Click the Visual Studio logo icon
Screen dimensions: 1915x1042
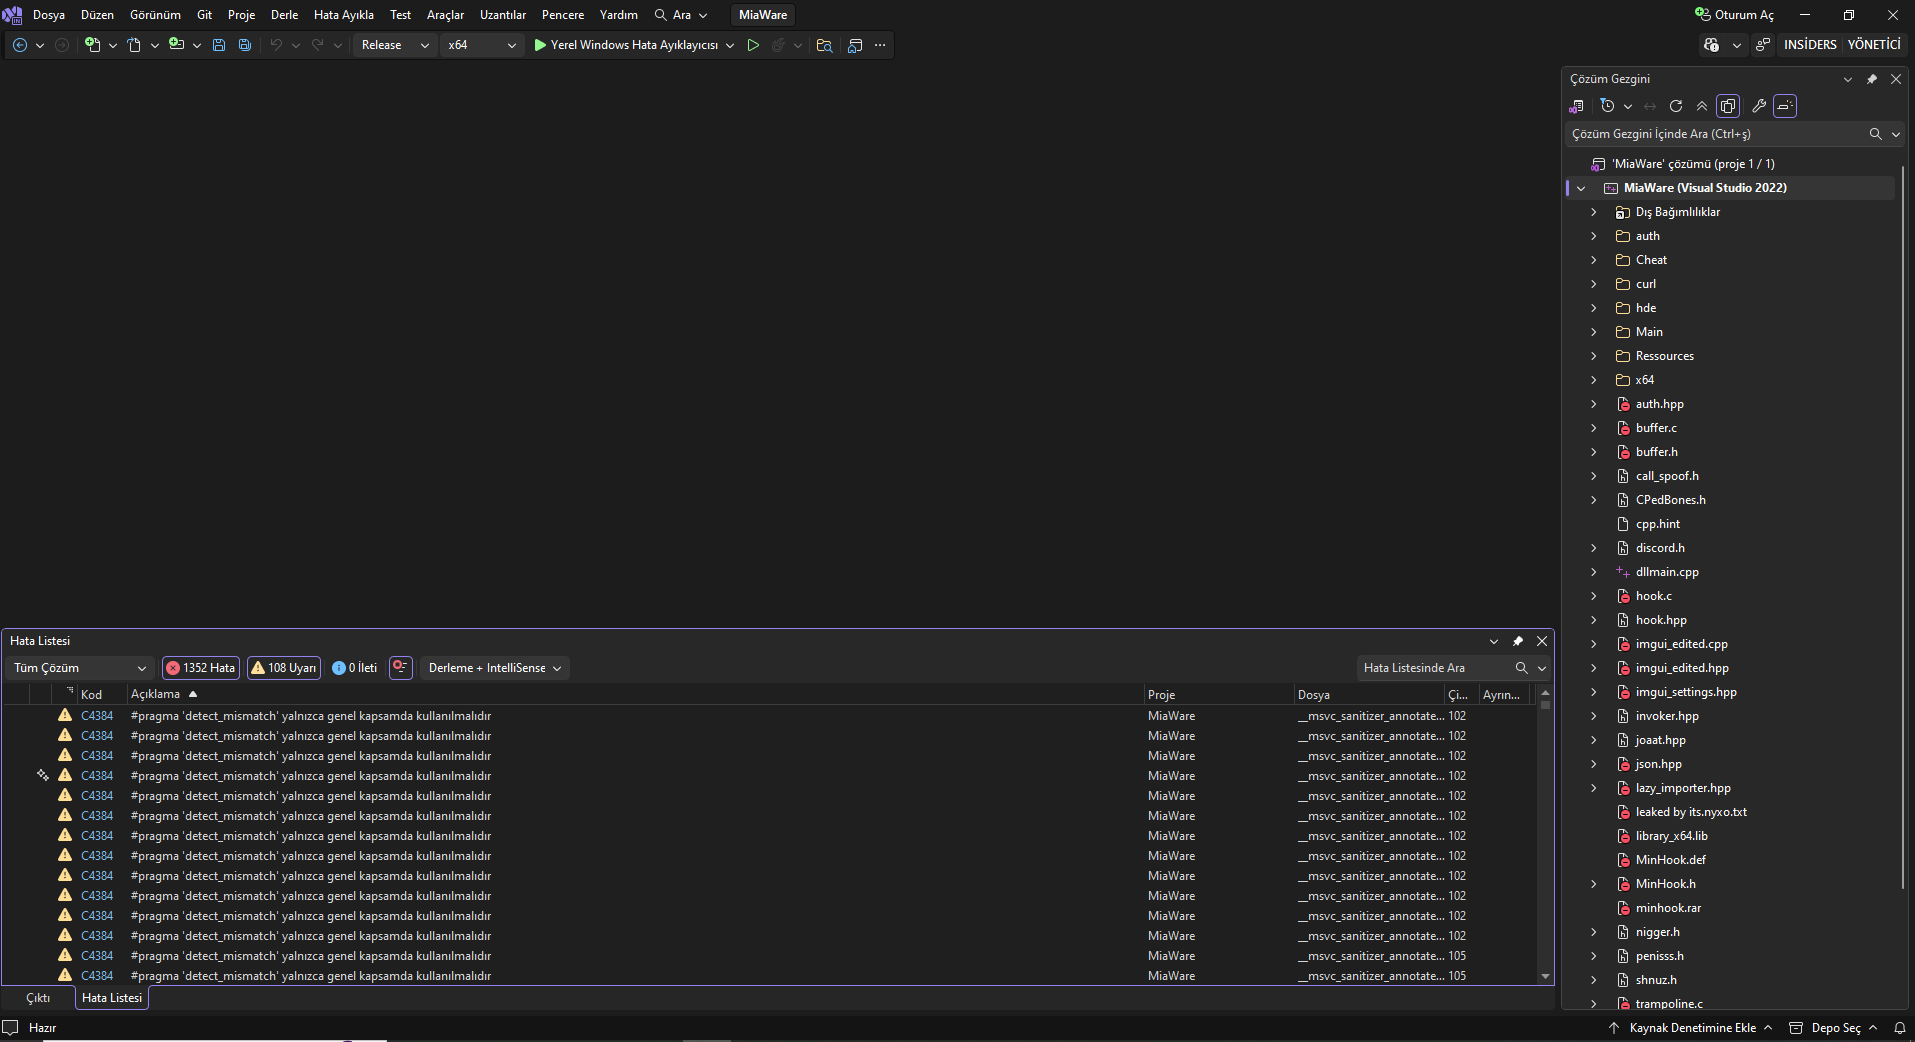point(12,15)
